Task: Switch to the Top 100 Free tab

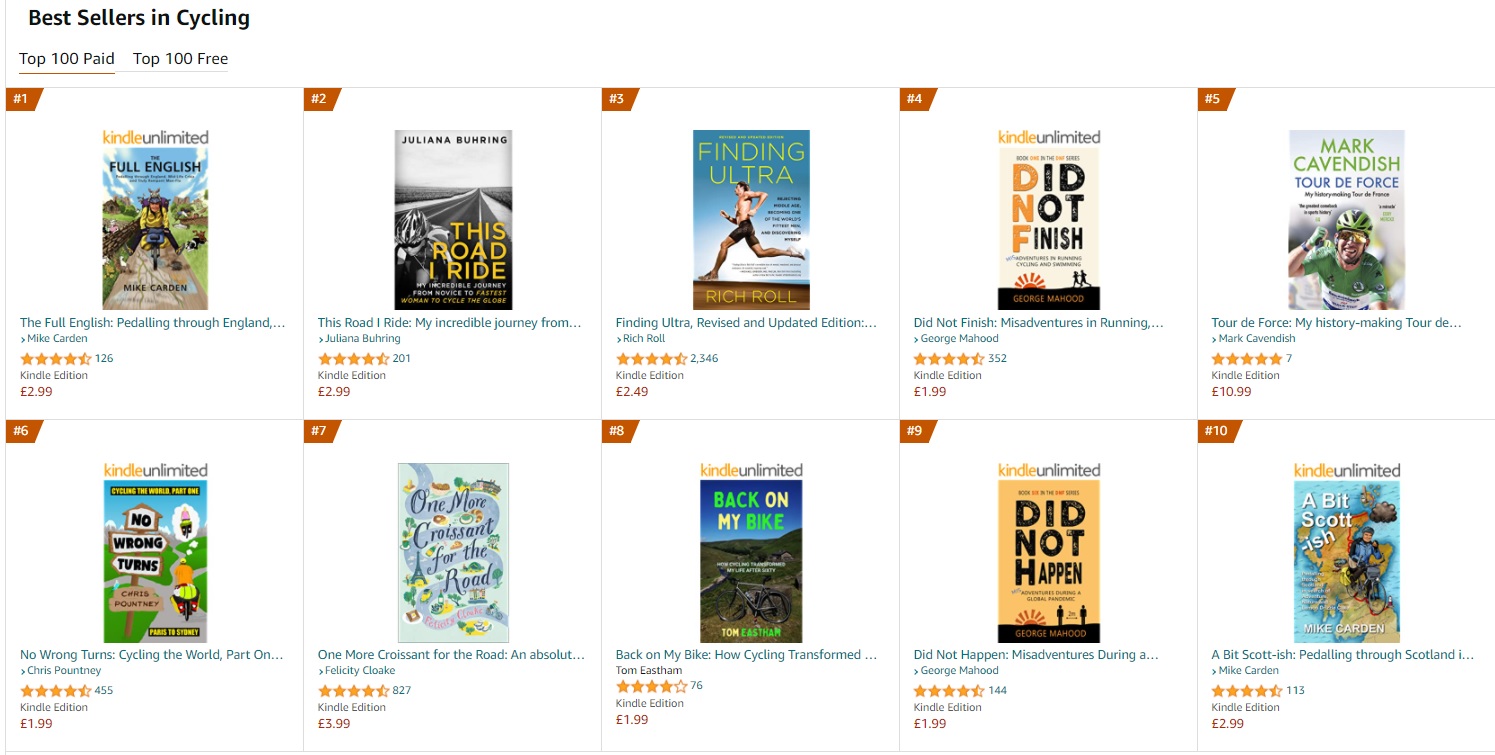Action: [x=178, y=59]
